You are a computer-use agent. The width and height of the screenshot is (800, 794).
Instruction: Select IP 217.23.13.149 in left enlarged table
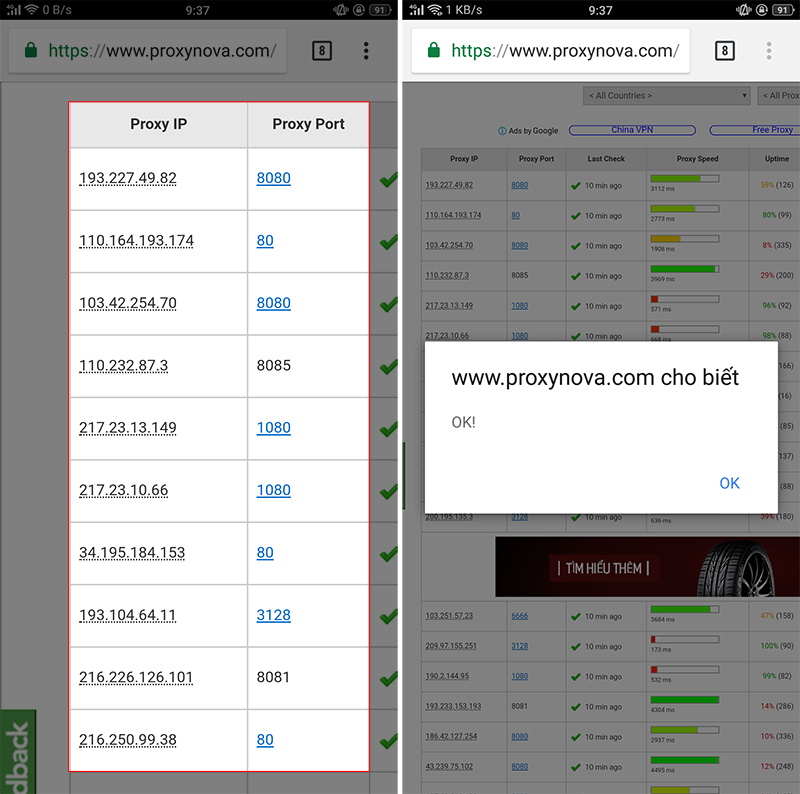click(x=128, y=428)
